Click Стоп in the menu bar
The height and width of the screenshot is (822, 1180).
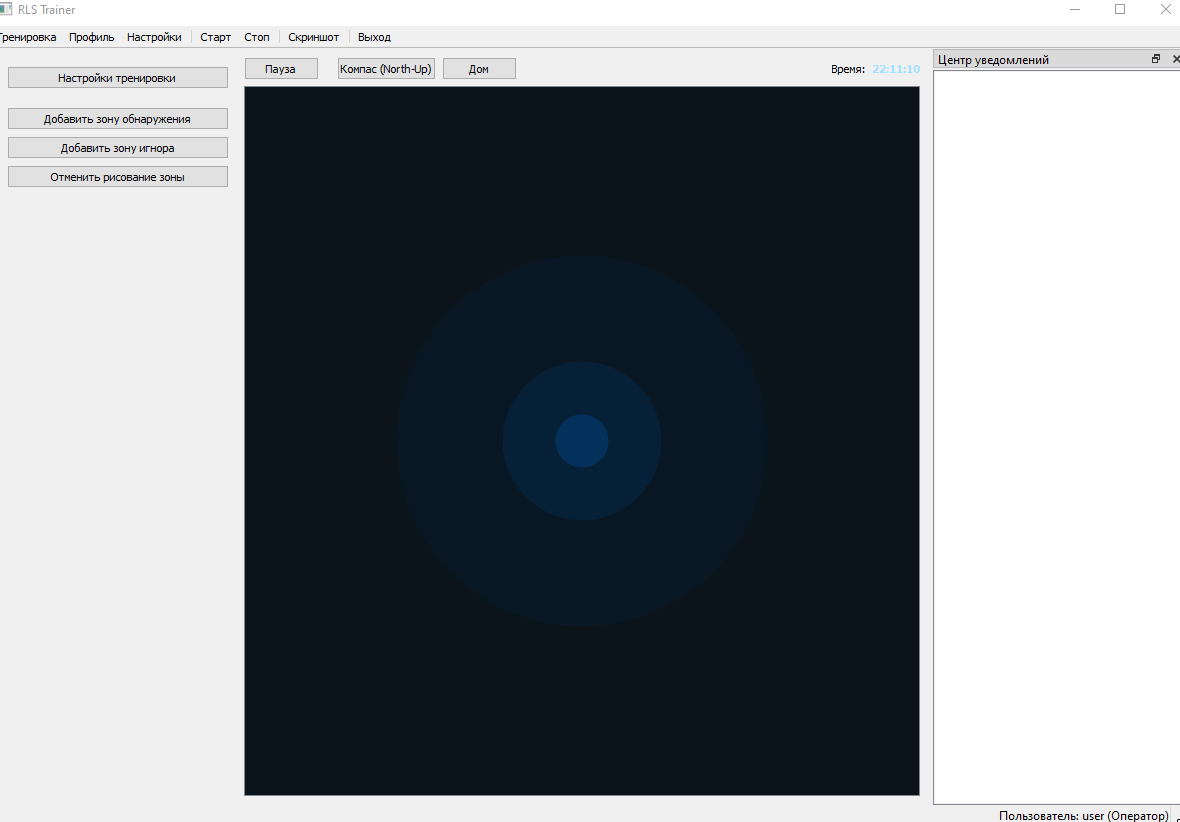coord(257,37)
